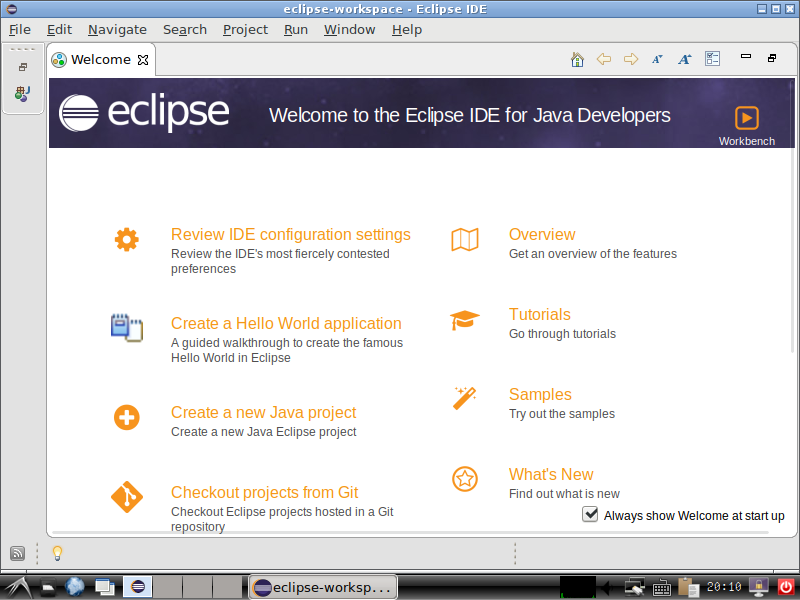
Task: Click the RSS feed icon in status bar
Action: click(17, 553)
